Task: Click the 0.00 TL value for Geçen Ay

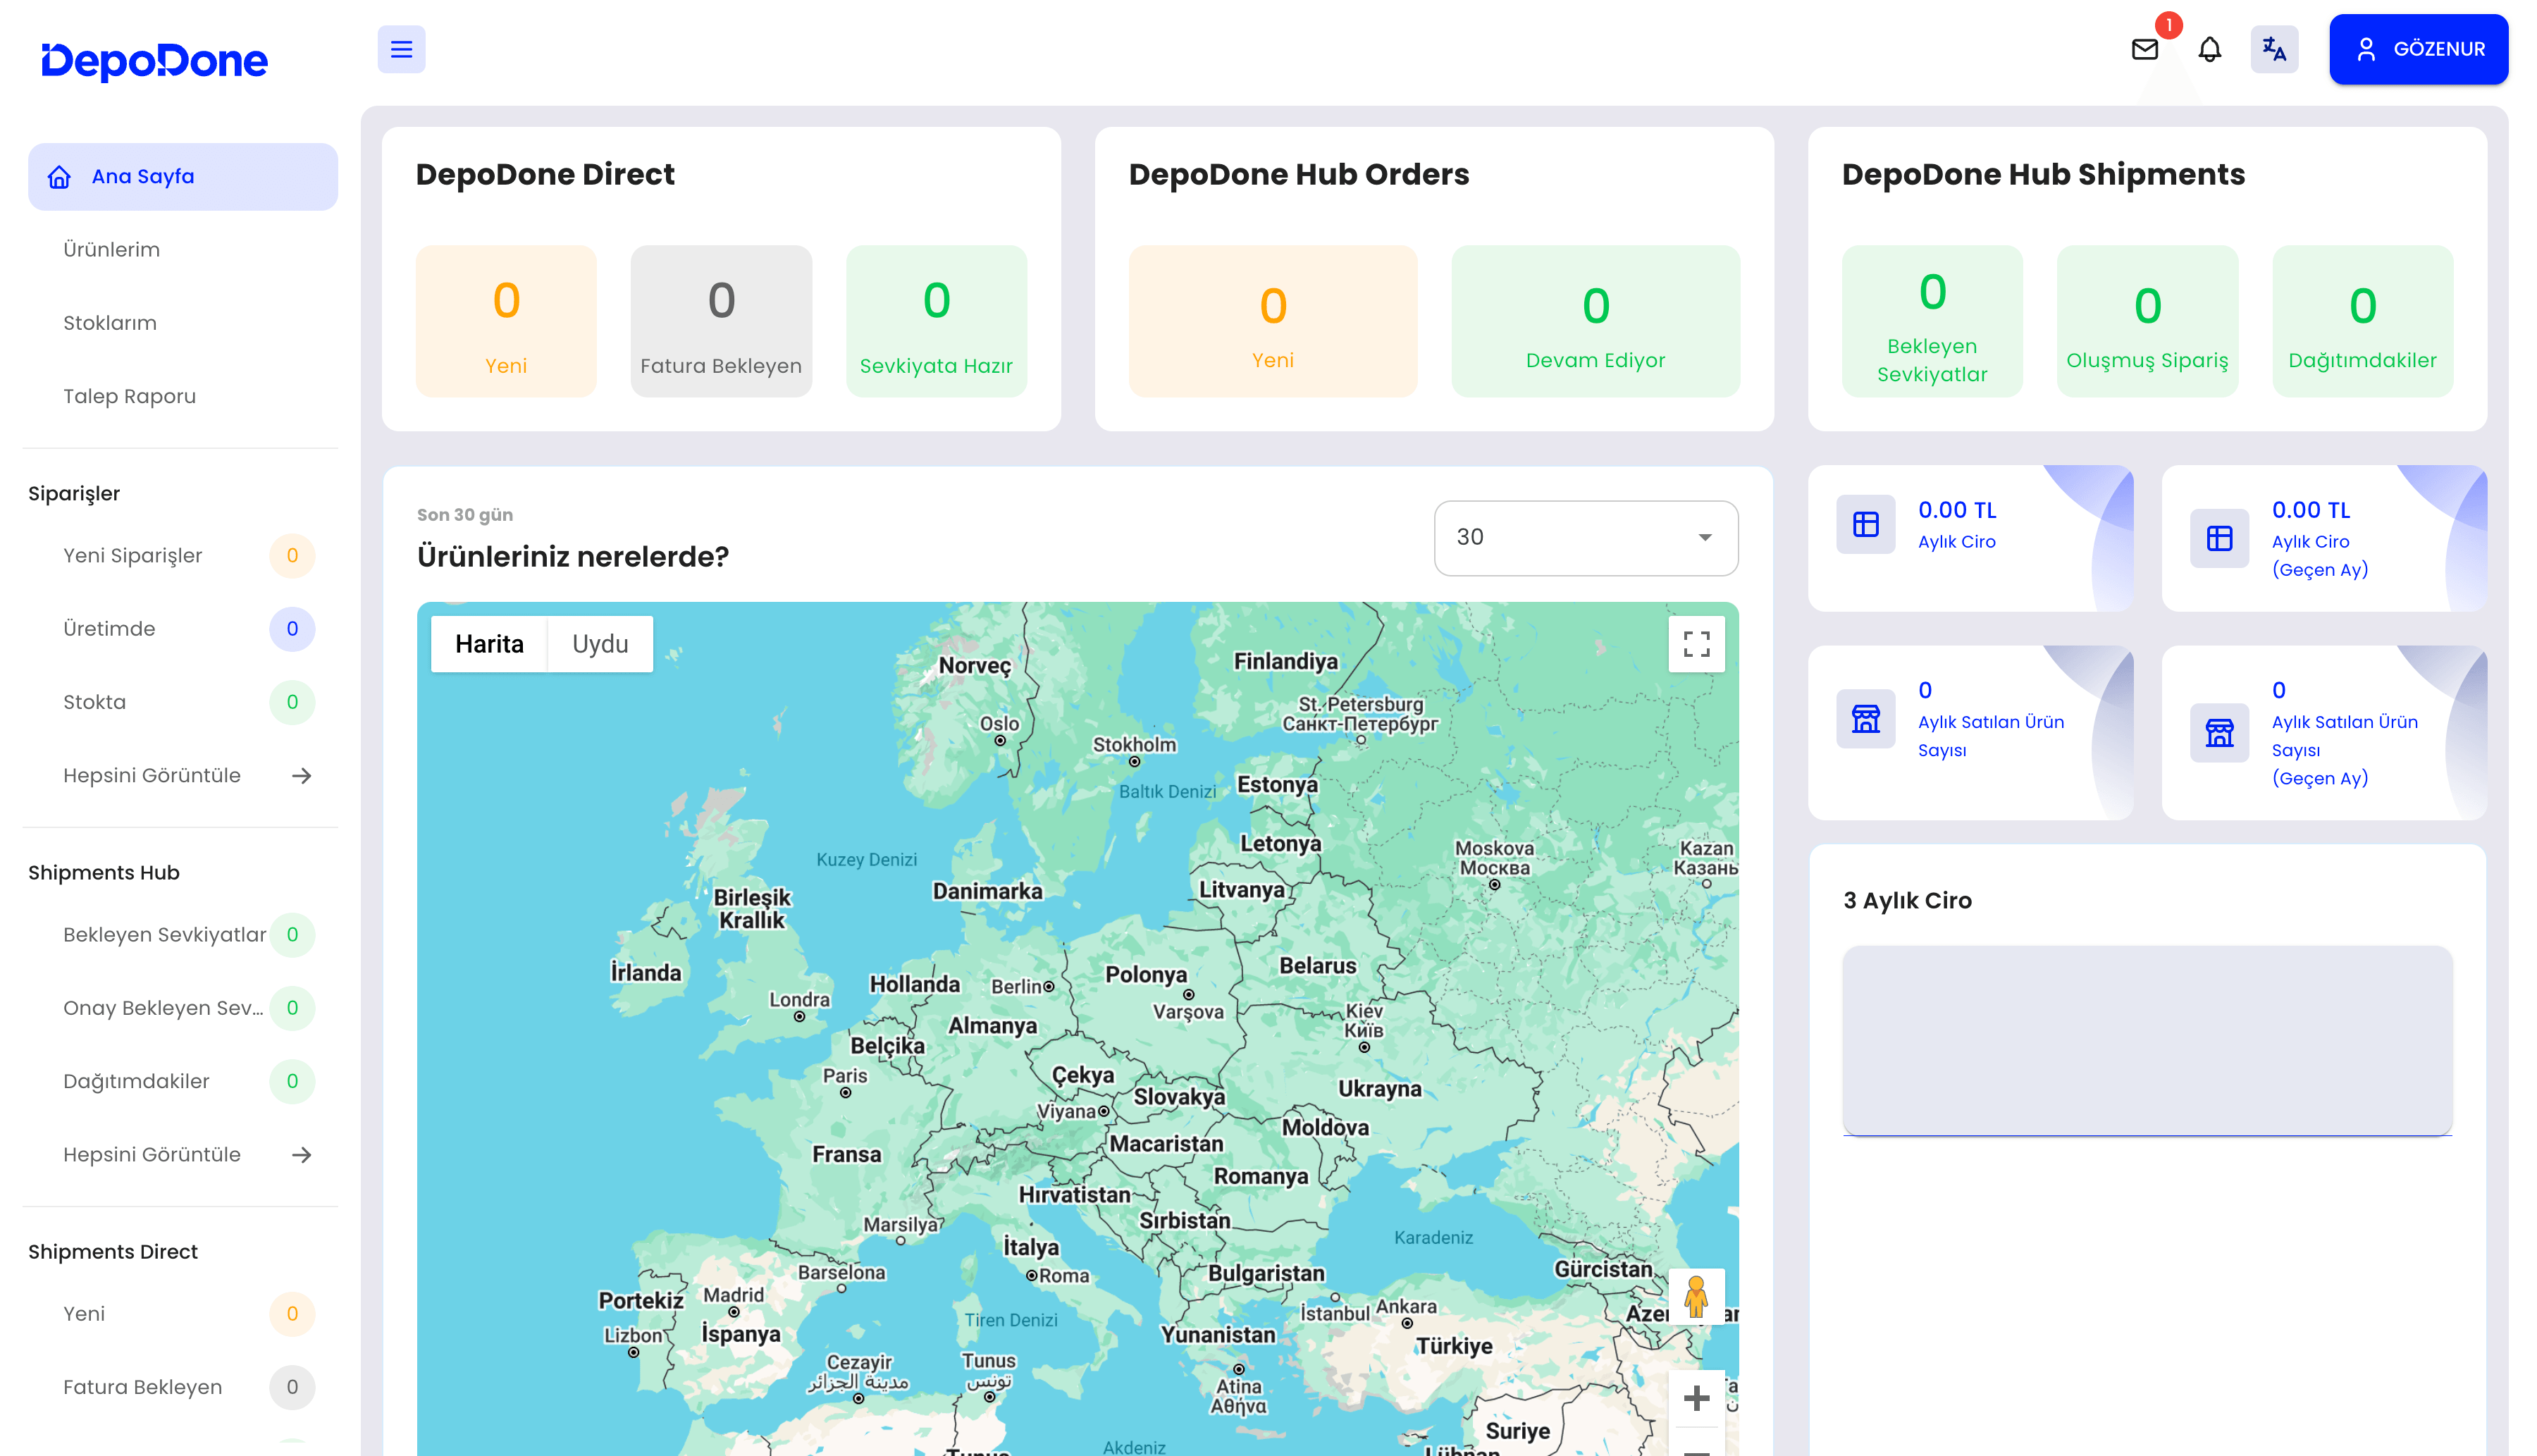Action: 2311,510
